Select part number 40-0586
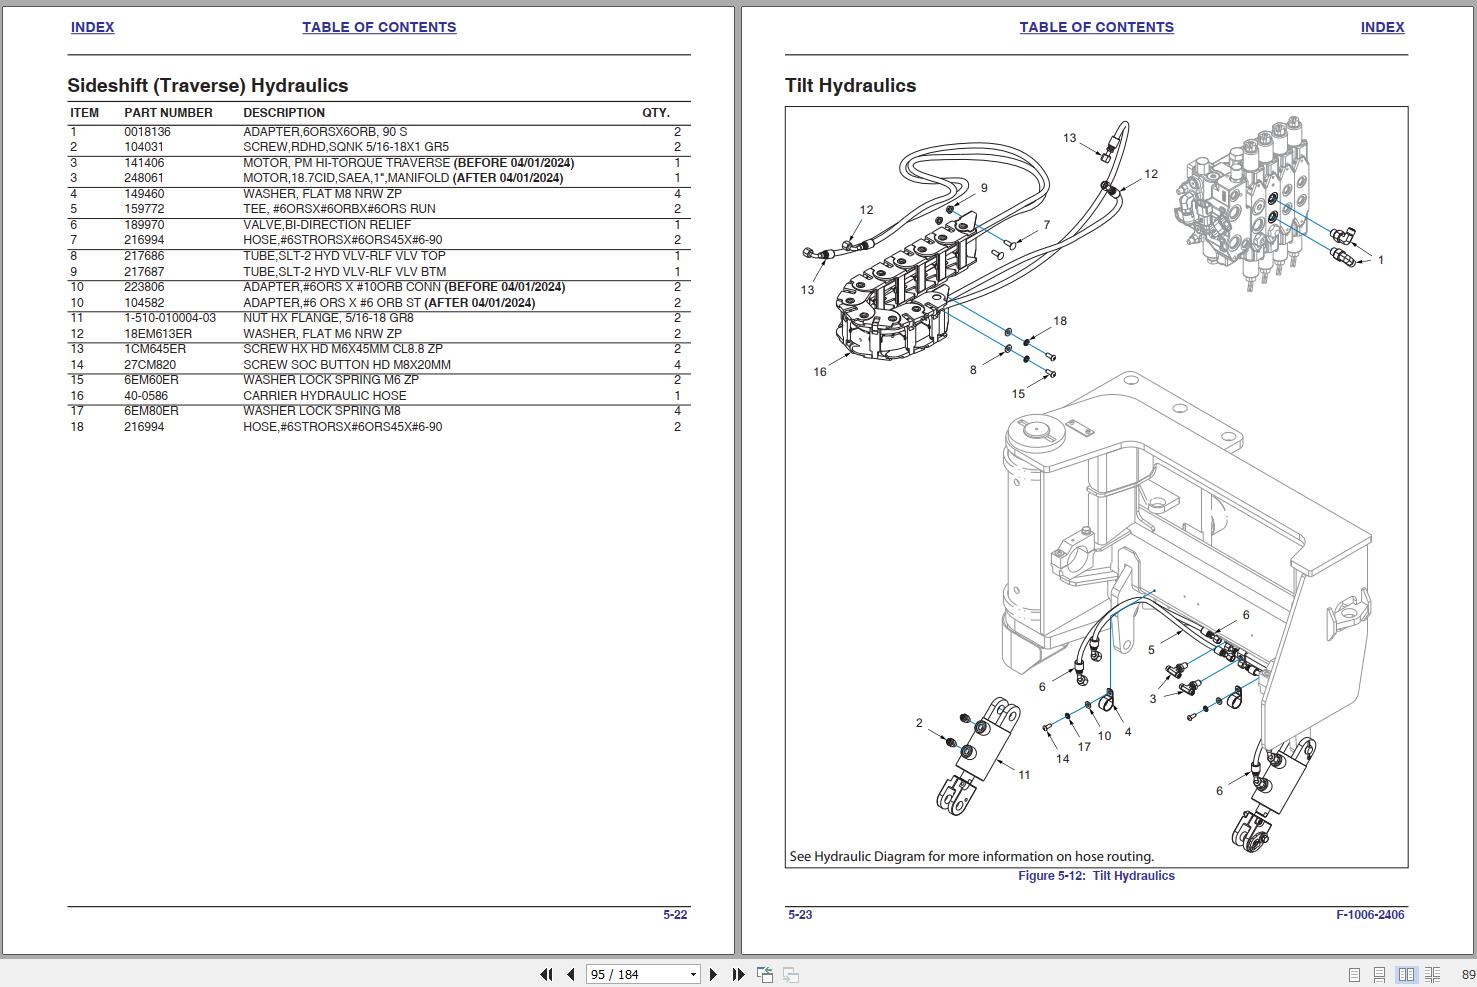The width and height of the screenshot is (1477, 987). [146, 396]
